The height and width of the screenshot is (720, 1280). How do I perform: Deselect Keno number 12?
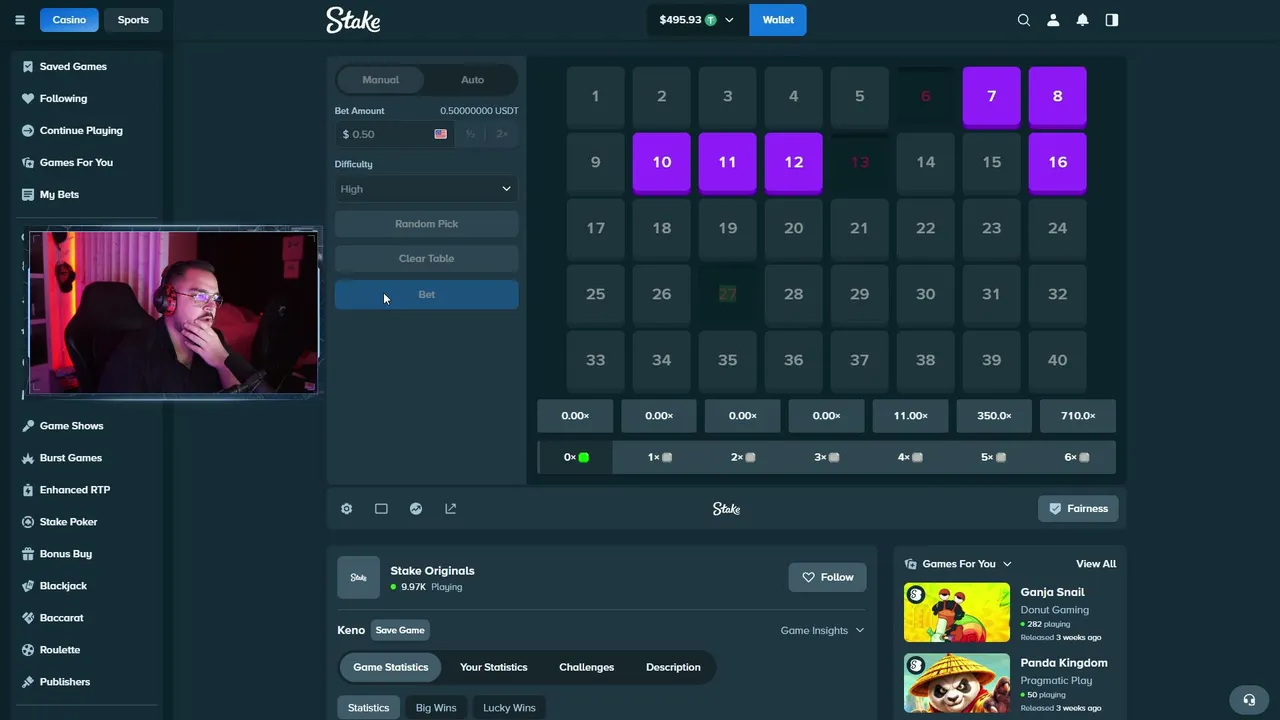(793, 163)
